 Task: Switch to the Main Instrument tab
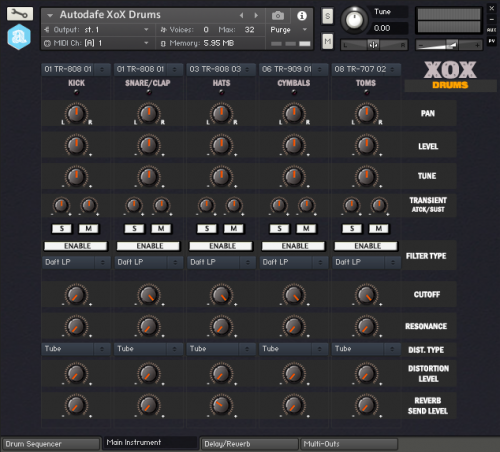(x=151, y=443)
